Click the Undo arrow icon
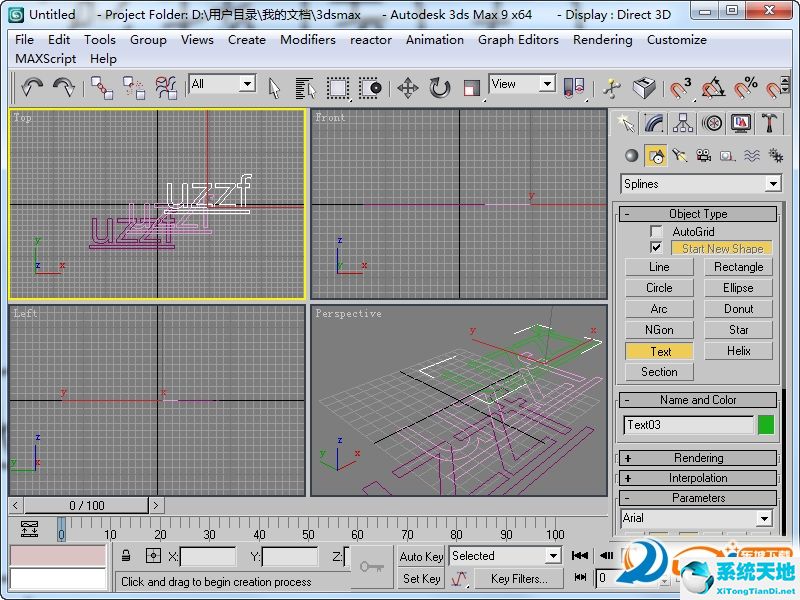 pyautogui.click(x=32, y=87)
